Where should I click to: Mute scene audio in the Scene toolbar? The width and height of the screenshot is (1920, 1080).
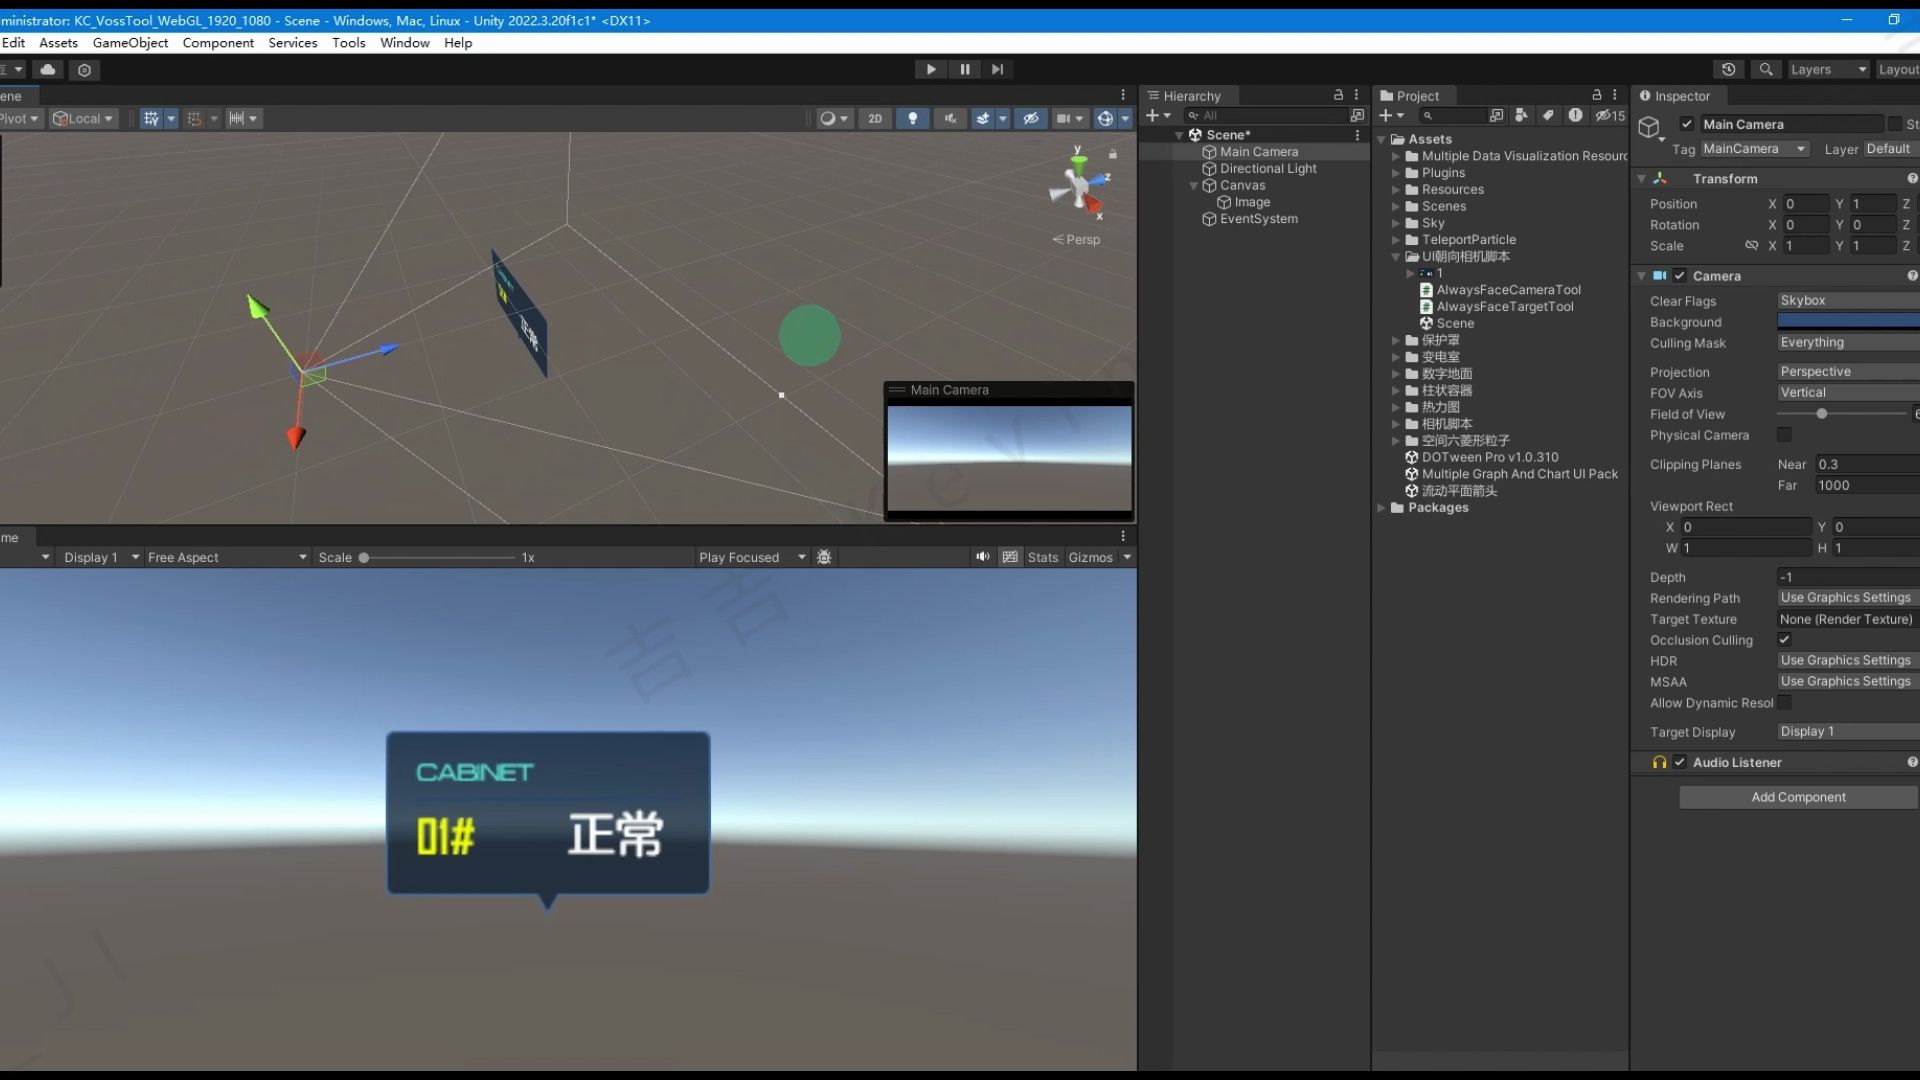point(949,118)
